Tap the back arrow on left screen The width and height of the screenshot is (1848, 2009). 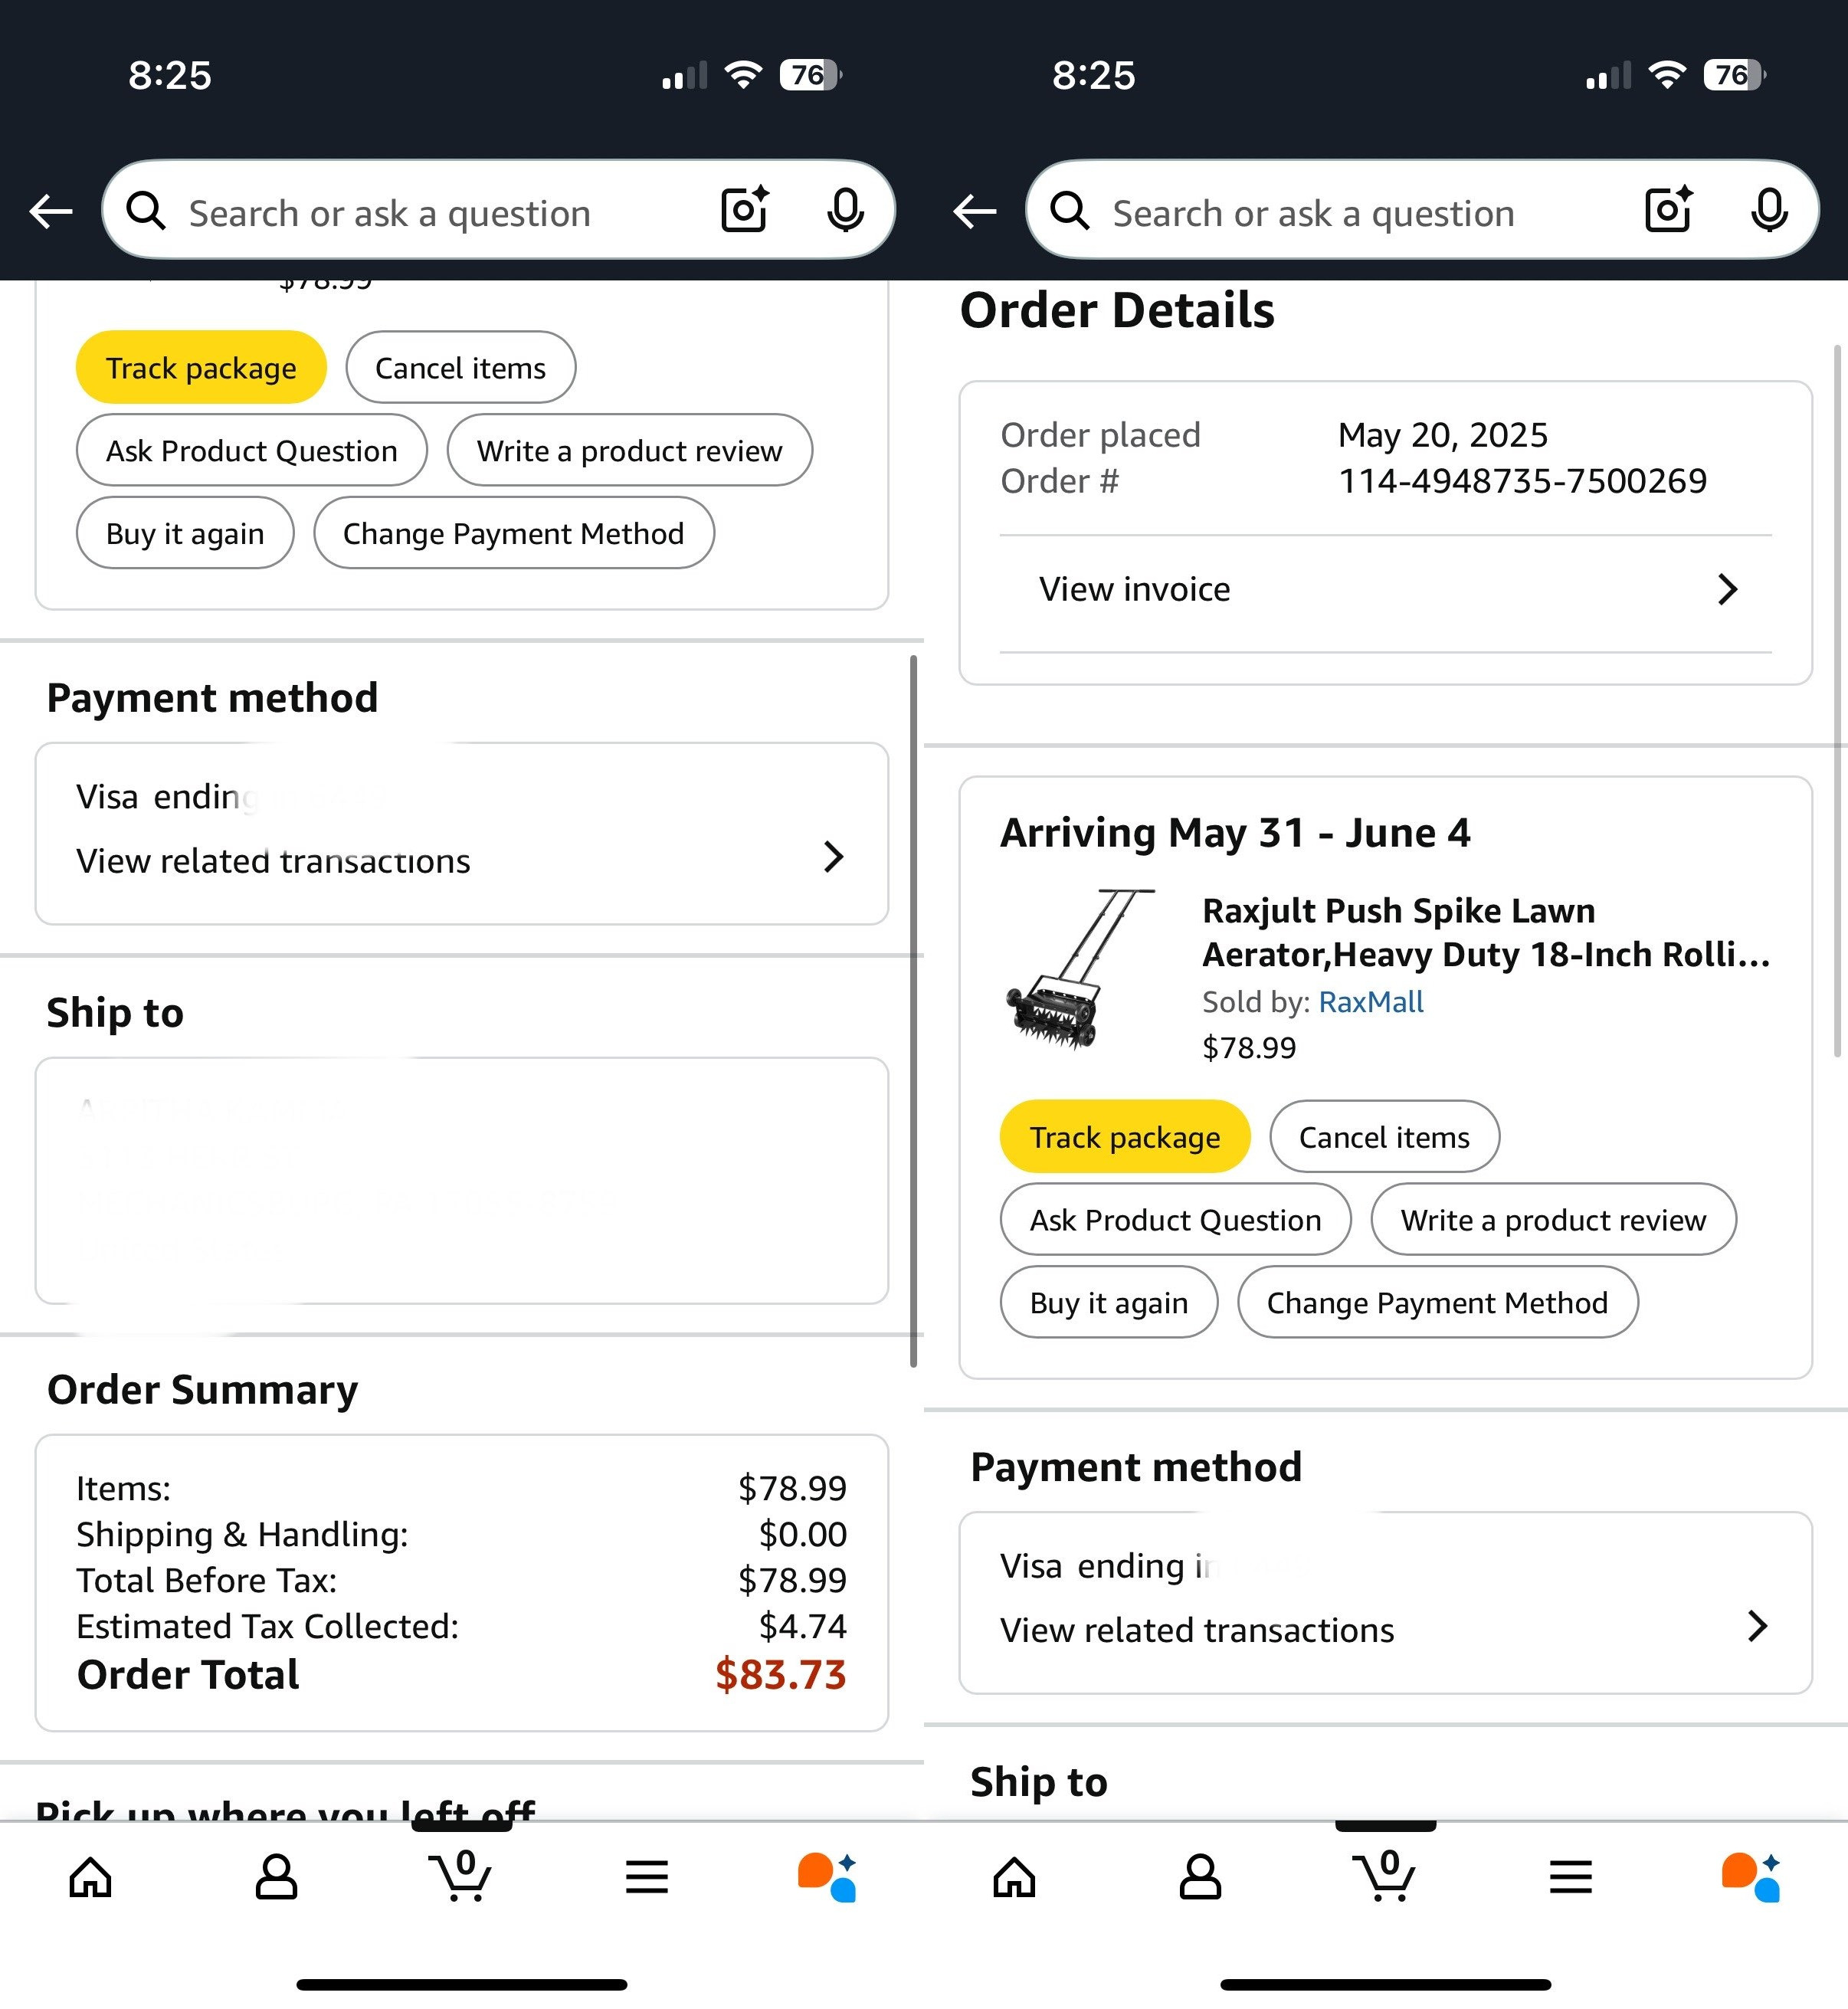pyautogui.click(x=51, y=211)
